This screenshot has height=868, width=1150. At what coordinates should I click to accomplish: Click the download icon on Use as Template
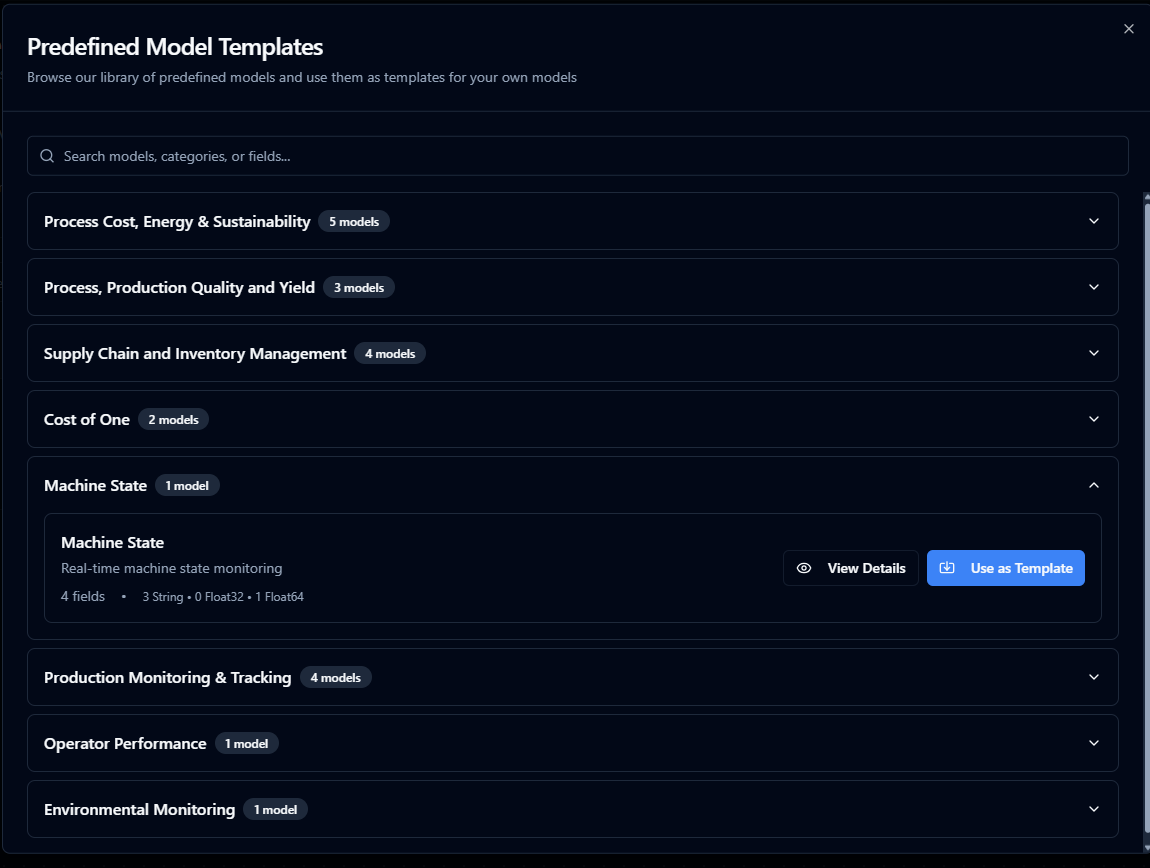[x=947, y=568]
